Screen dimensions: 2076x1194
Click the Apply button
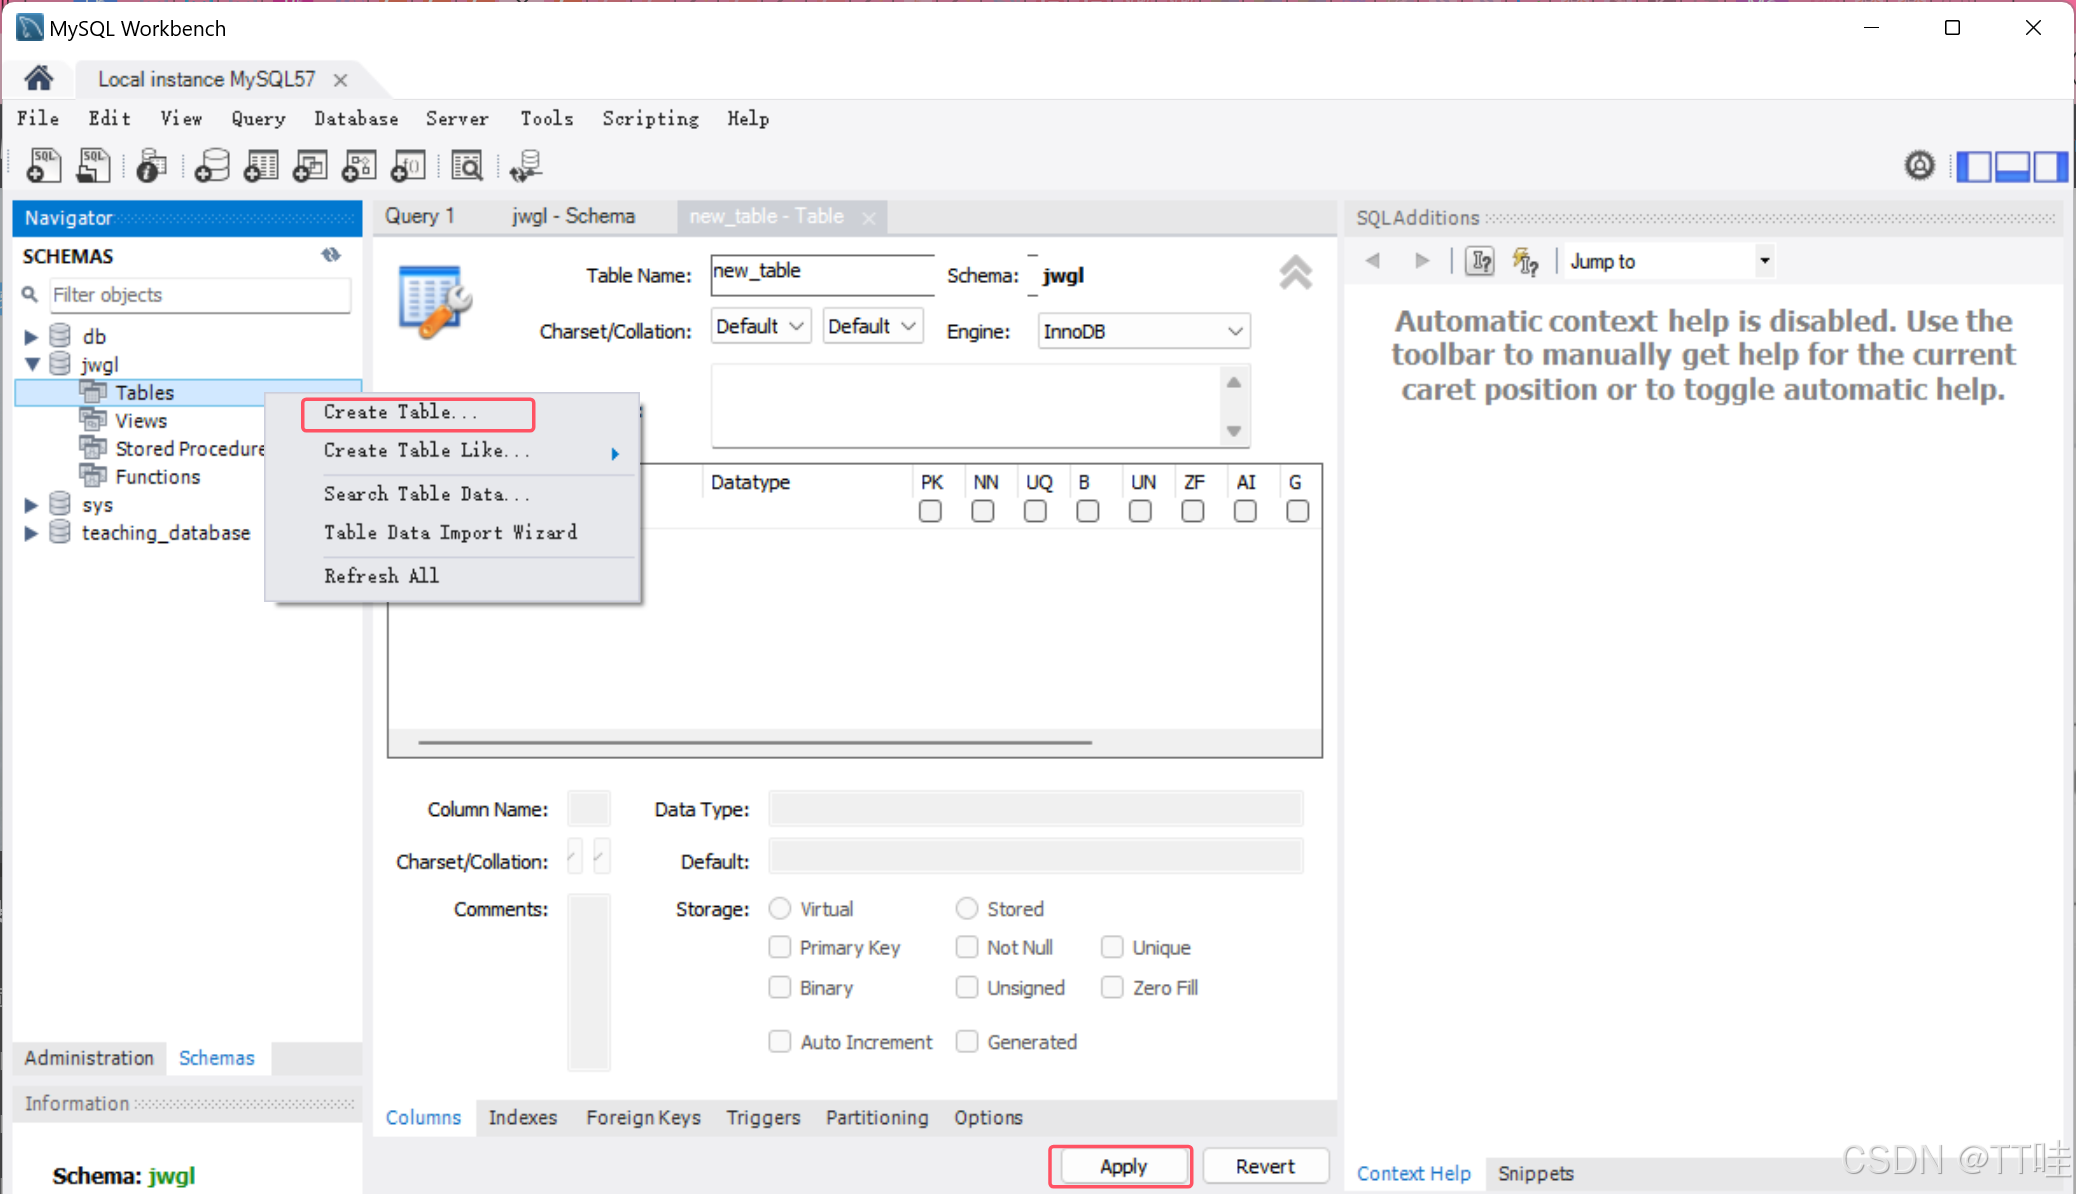tap(1121, 1166)
